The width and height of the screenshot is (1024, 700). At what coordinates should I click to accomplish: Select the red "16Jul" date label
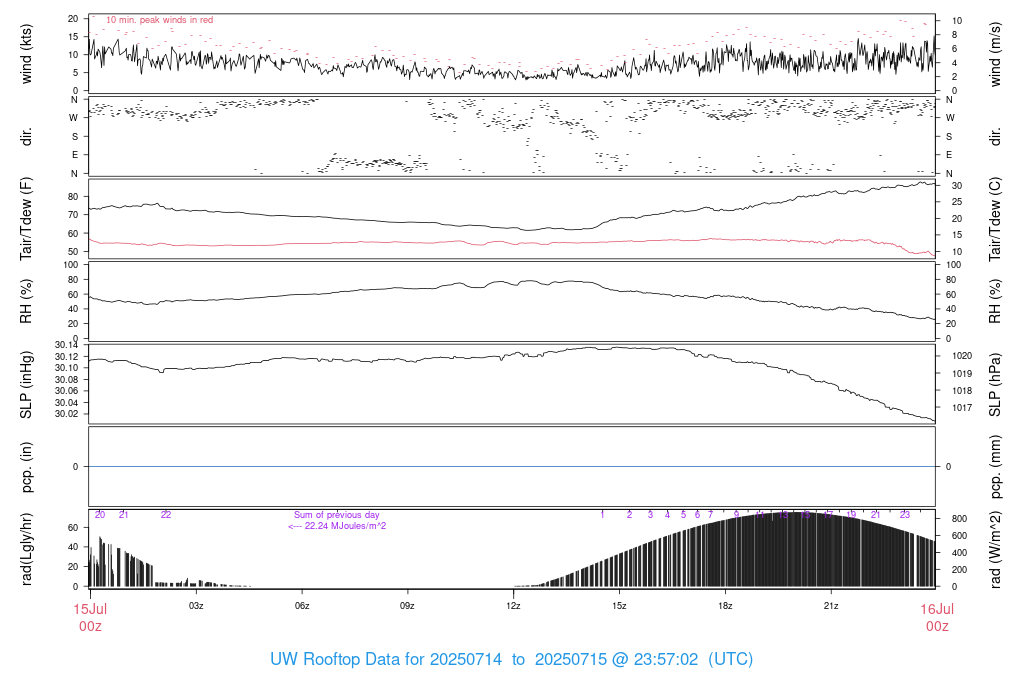tap(937, 609)
